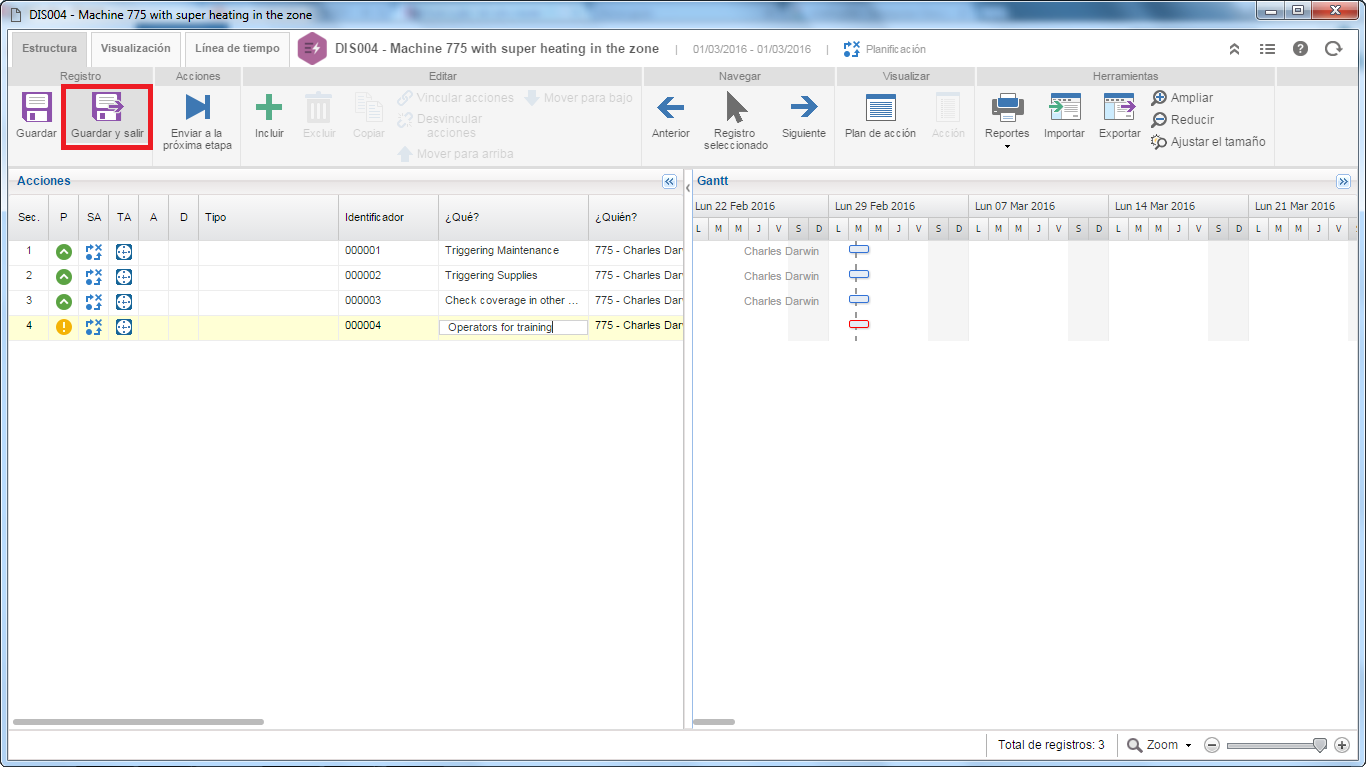Click the Guardar save icon
Viewport: 1366px width, 767px height.
click(36, 108)
